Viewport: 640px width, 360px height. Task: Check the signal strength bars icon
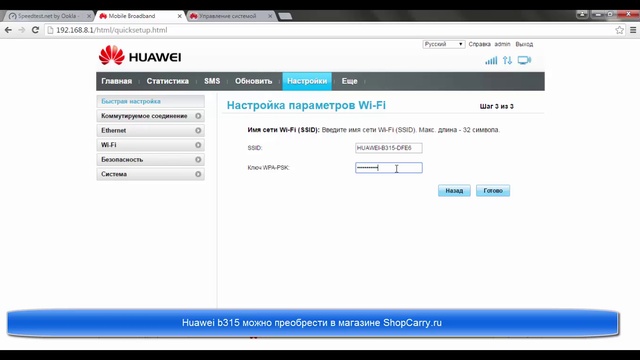point(491,60)
